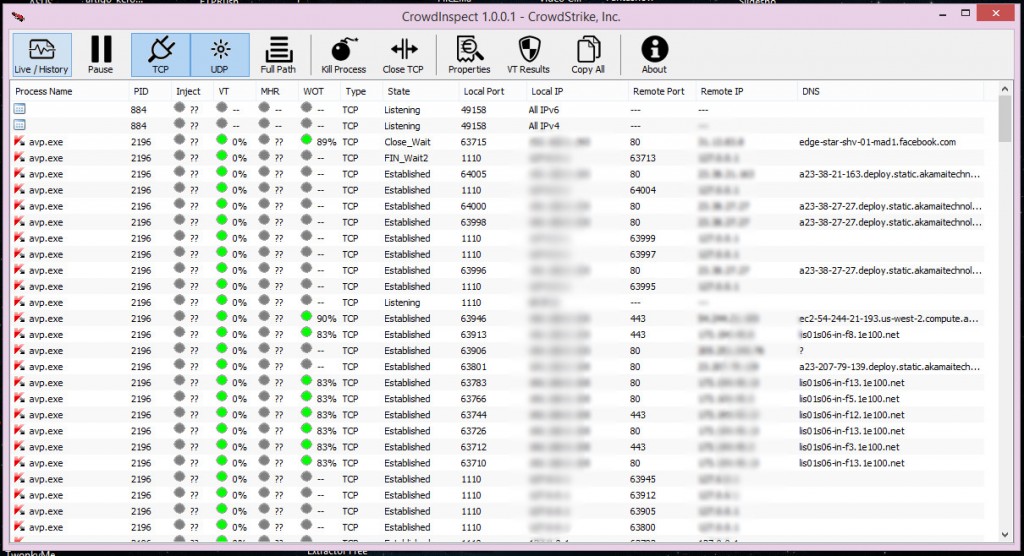Select row with remote port 64004
The image size is (1024, 556).
[498, 190]
